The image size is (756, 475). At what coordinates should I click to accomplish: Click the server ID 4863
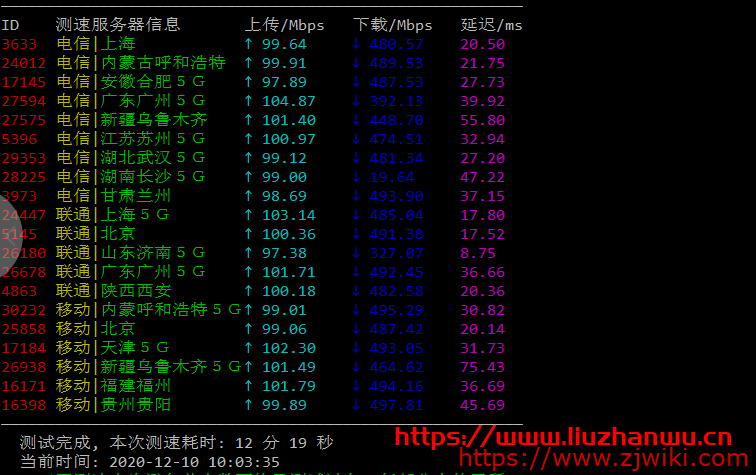coord(21,291)
